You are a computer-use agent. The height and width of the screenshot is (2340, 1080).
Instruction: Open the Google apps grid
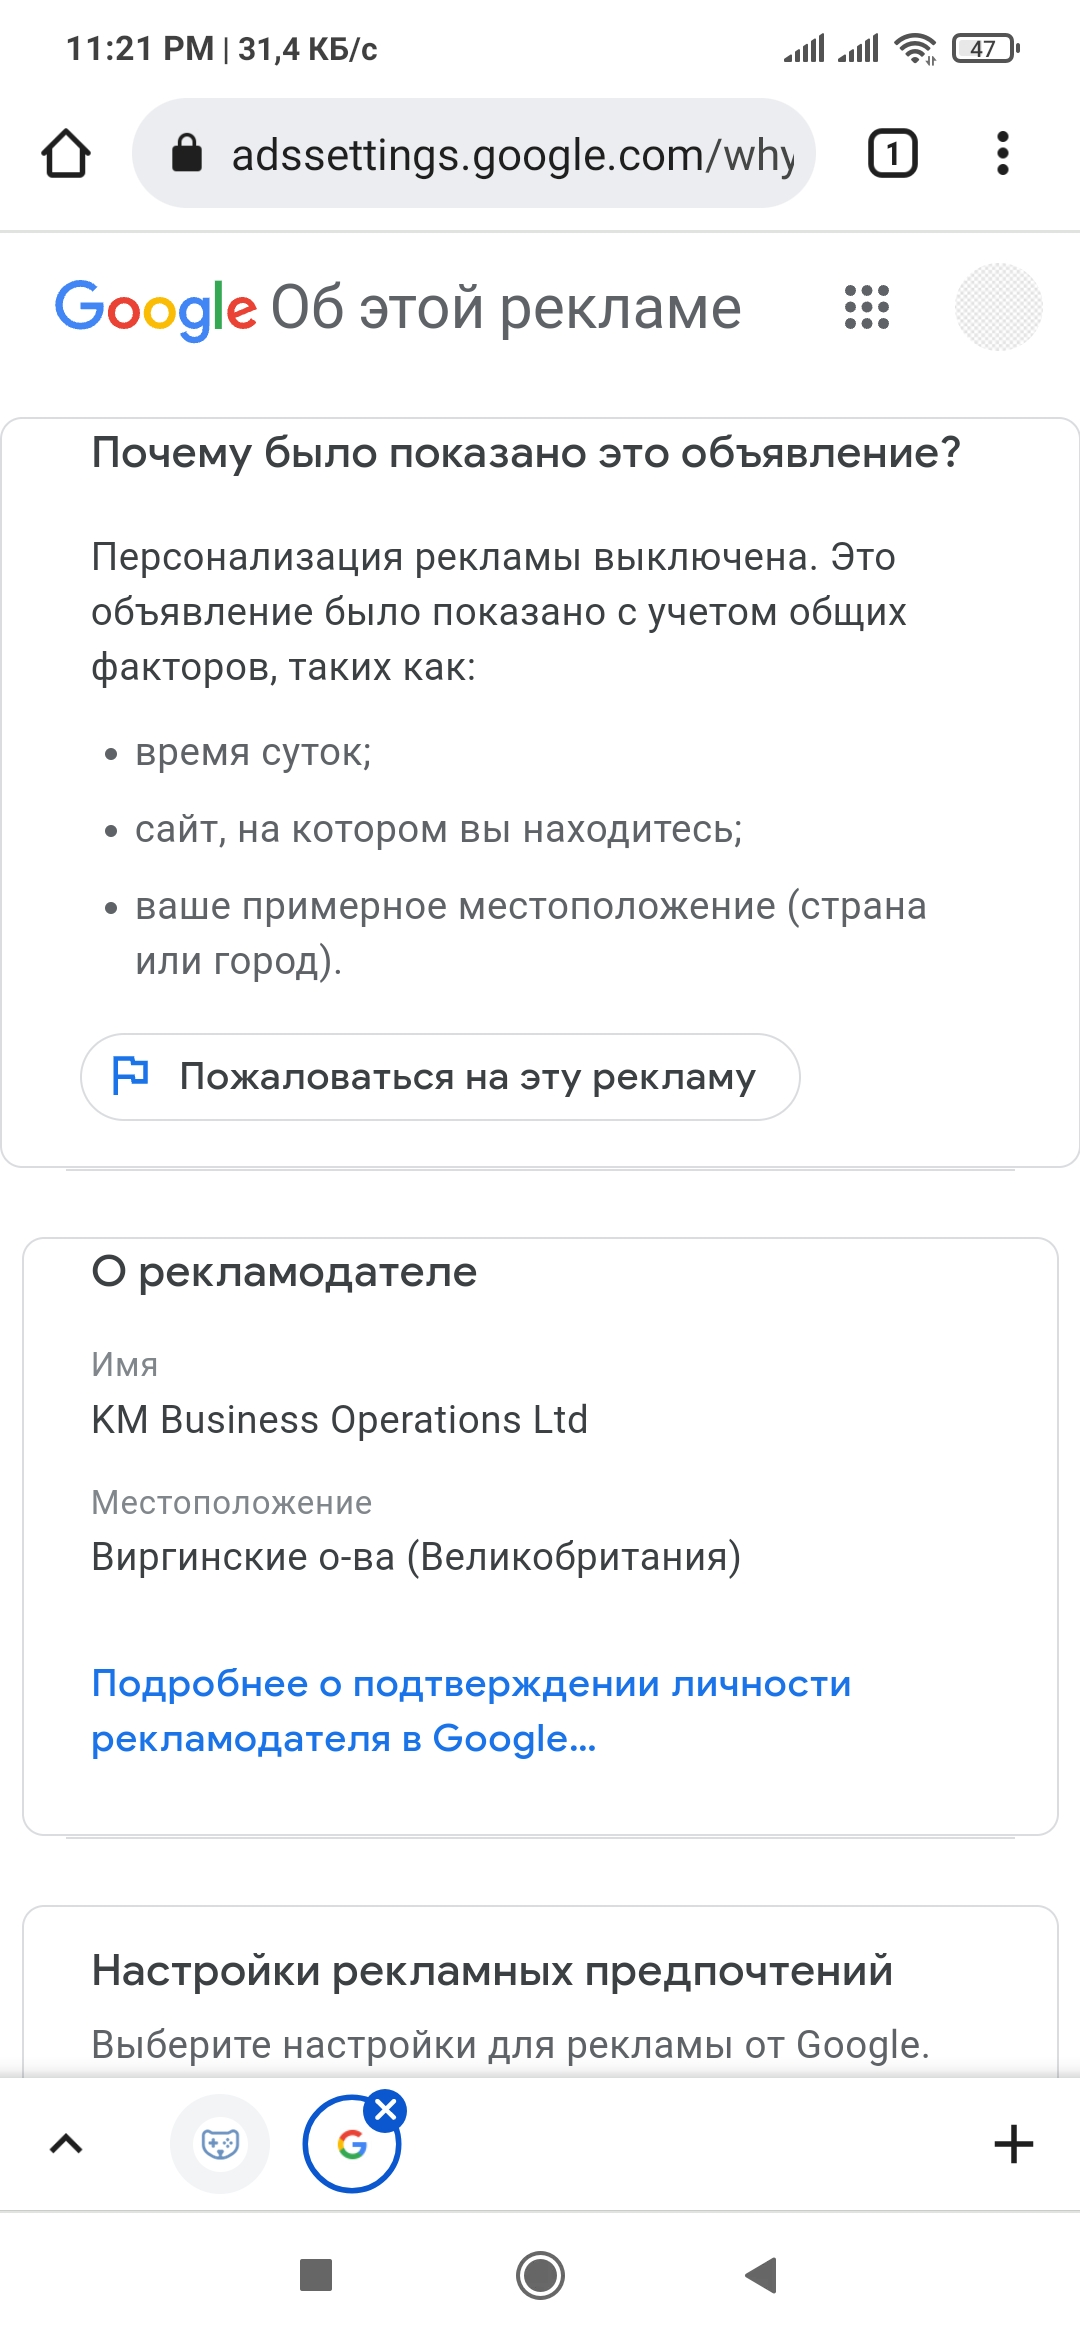coord(867,307)
